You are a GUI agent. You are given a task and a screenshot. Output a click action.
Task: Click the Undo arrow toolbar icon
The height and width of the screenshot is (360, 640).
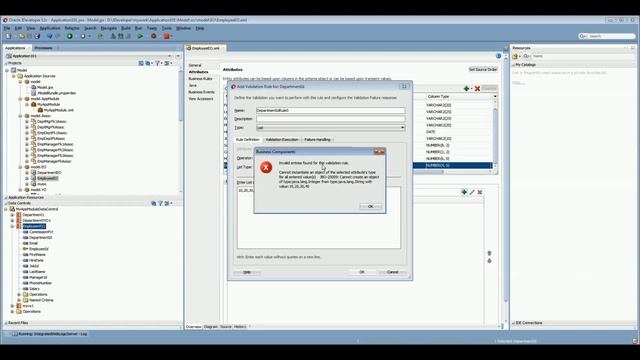pyautogui.click(x=50, y=36)
